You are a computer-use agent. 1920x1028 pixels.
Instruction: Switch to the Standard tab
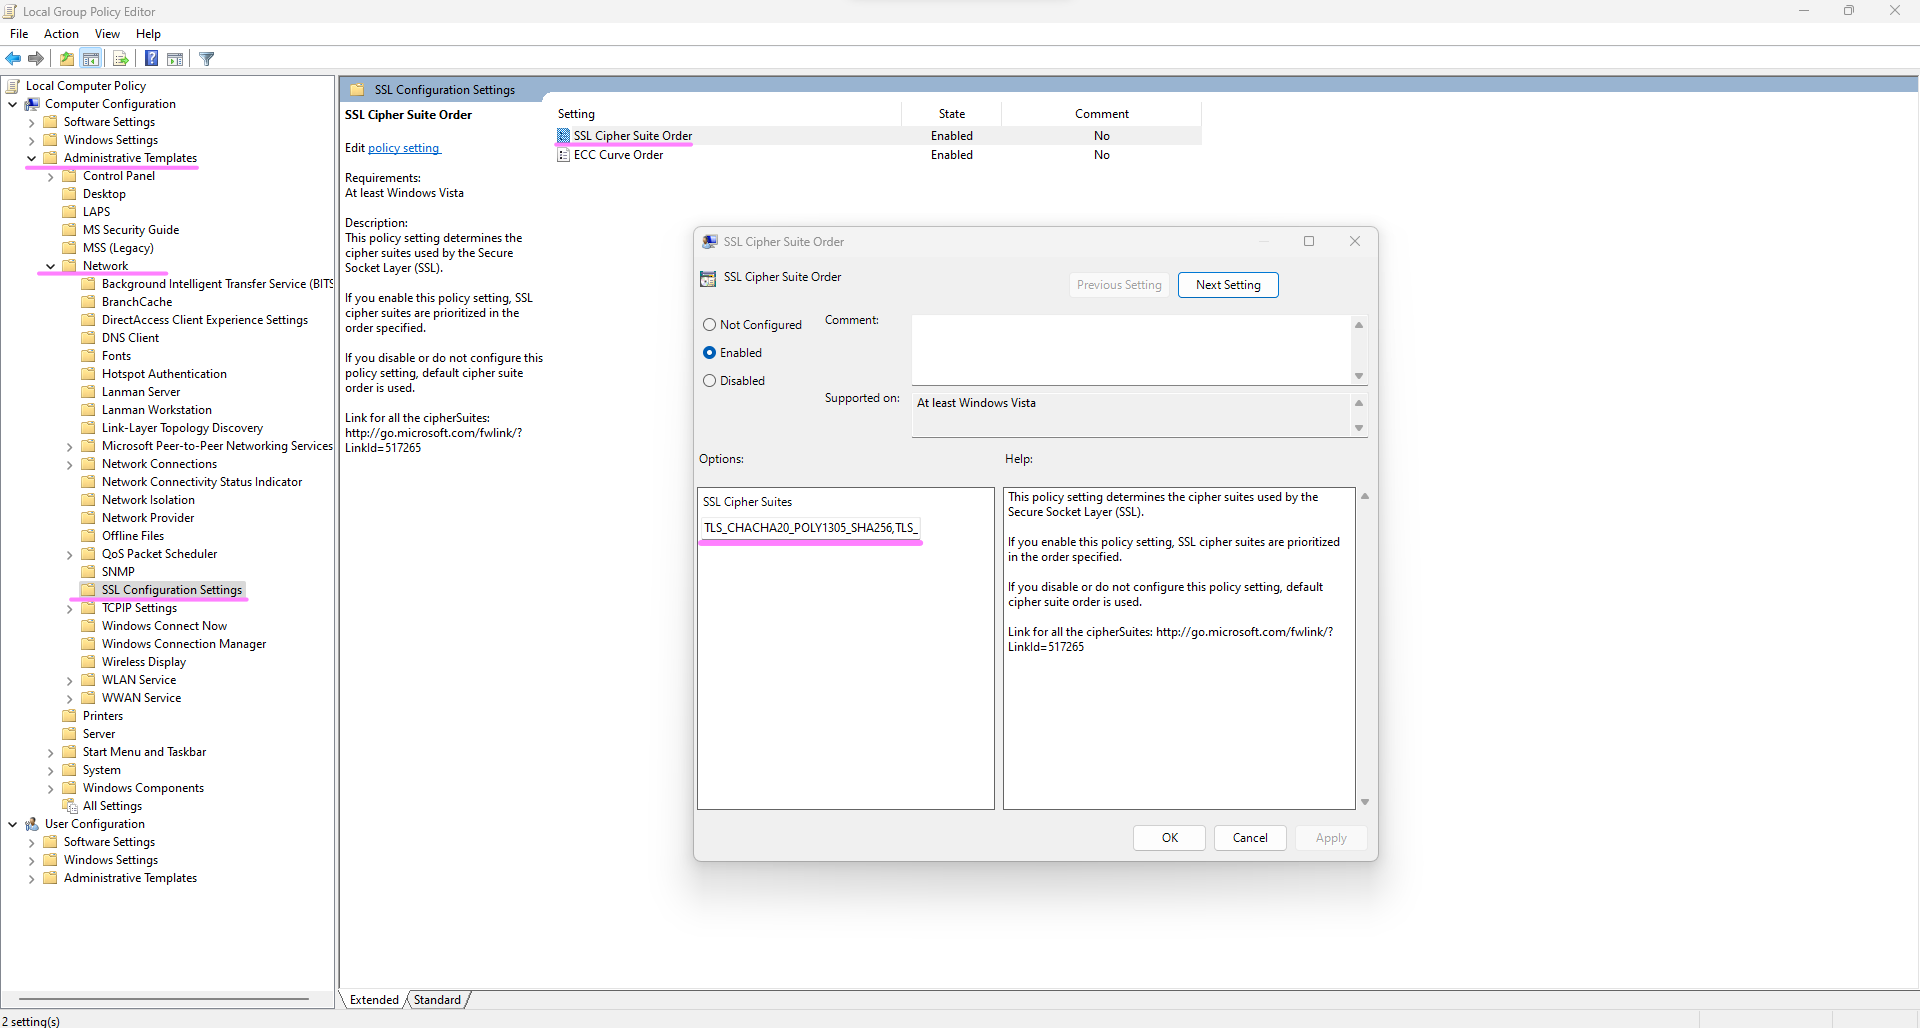pyautogui.click(x=437, y=999)
